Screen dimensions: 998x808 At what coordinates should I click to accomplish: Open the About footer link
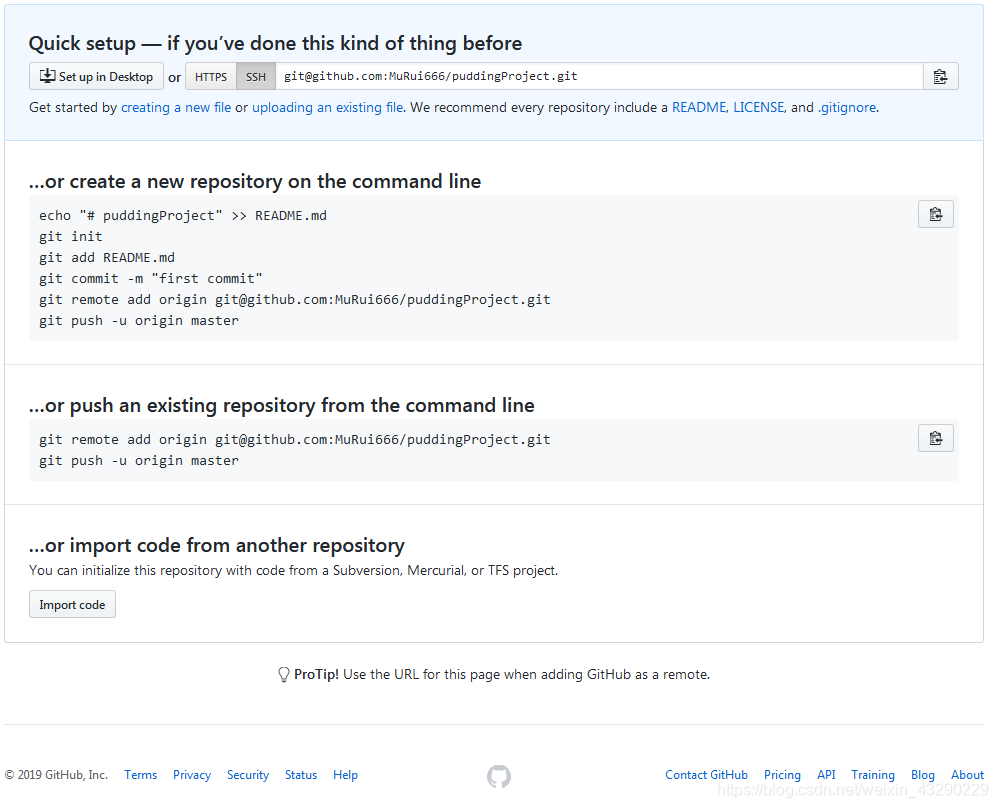tap(967, 775)
